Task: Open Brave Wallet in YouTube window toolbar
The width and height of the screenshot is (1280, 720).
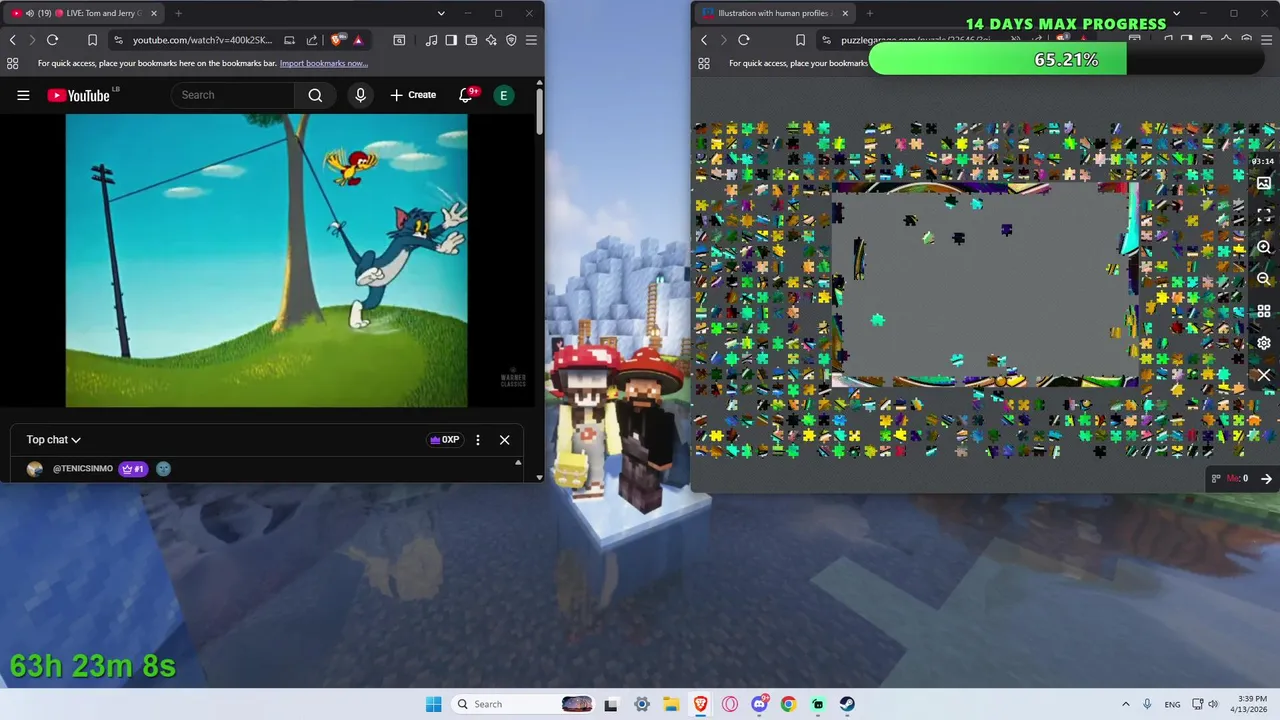Action: point(471,40)
